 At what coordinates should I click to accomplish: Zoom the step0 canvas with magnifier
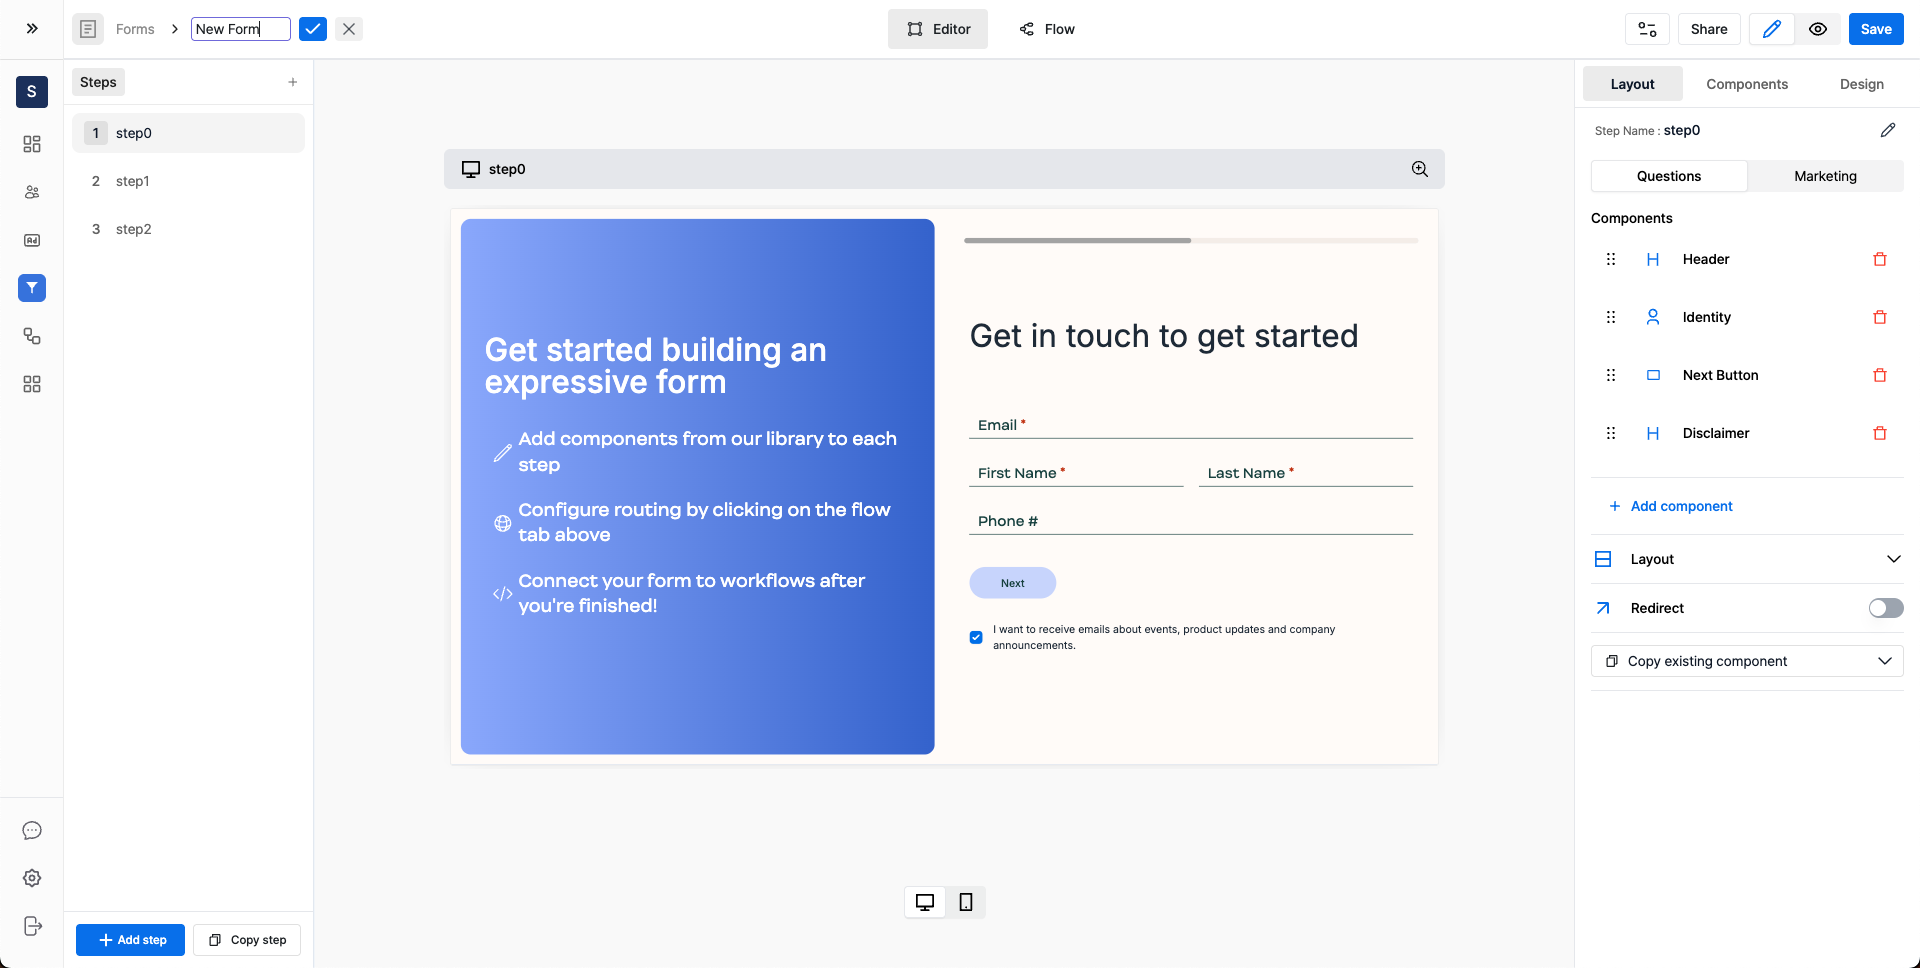pyautogui.click(x=1419, y=169)
